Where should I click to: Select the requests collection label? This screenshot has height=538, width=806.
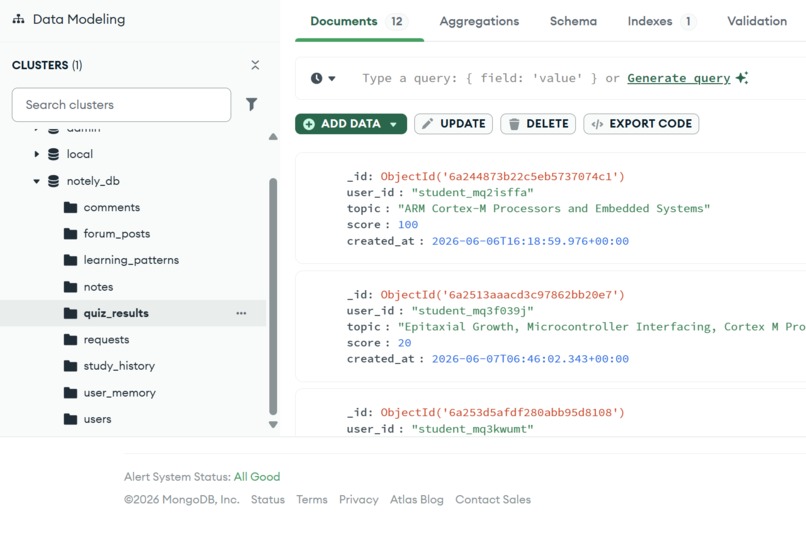pos(106,340)
